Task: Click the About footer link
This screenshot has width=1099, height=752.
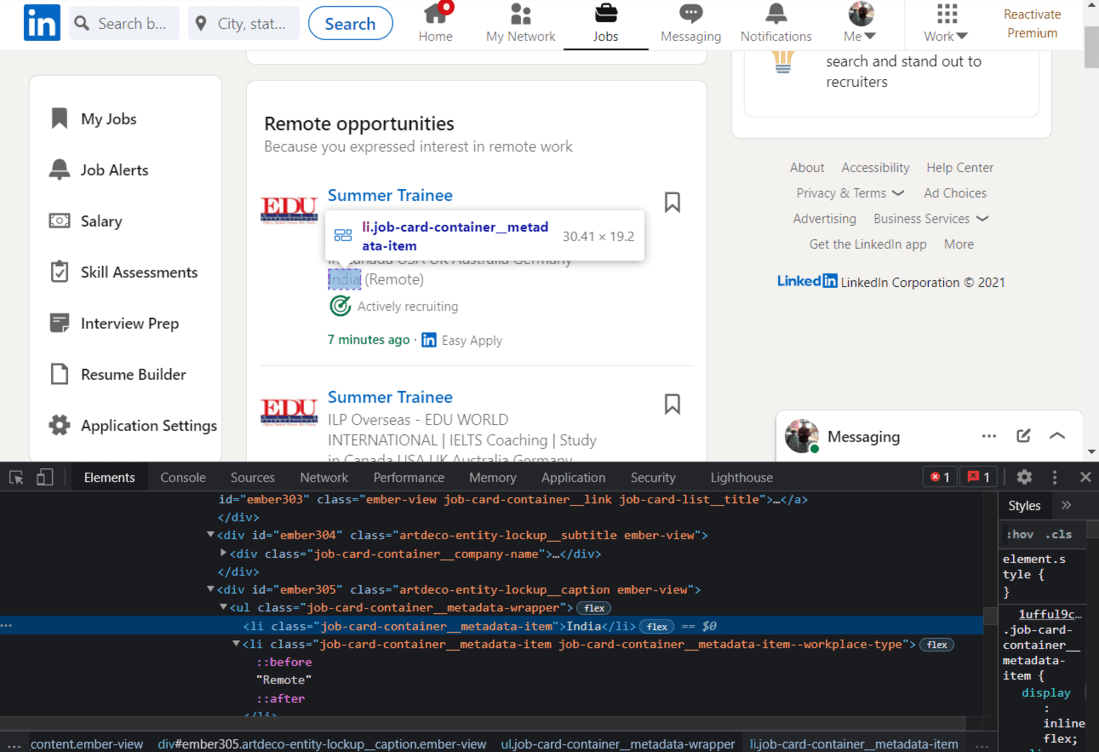Action: point(807,168)
